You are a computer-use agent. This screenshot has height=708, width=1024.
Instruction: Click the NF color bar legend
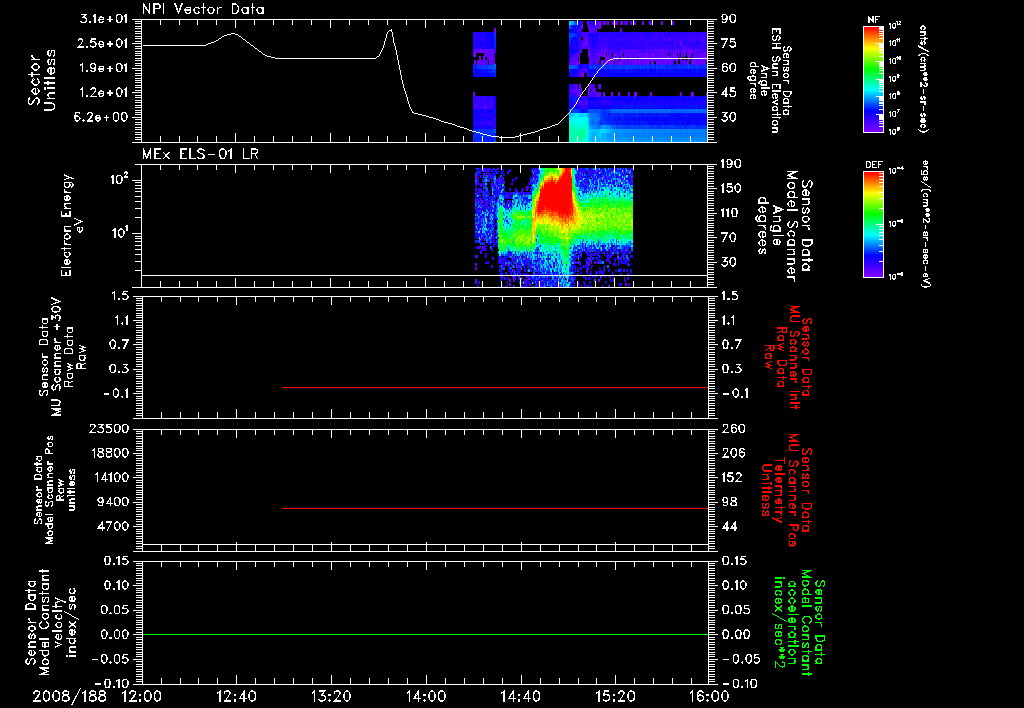point(874,78)
